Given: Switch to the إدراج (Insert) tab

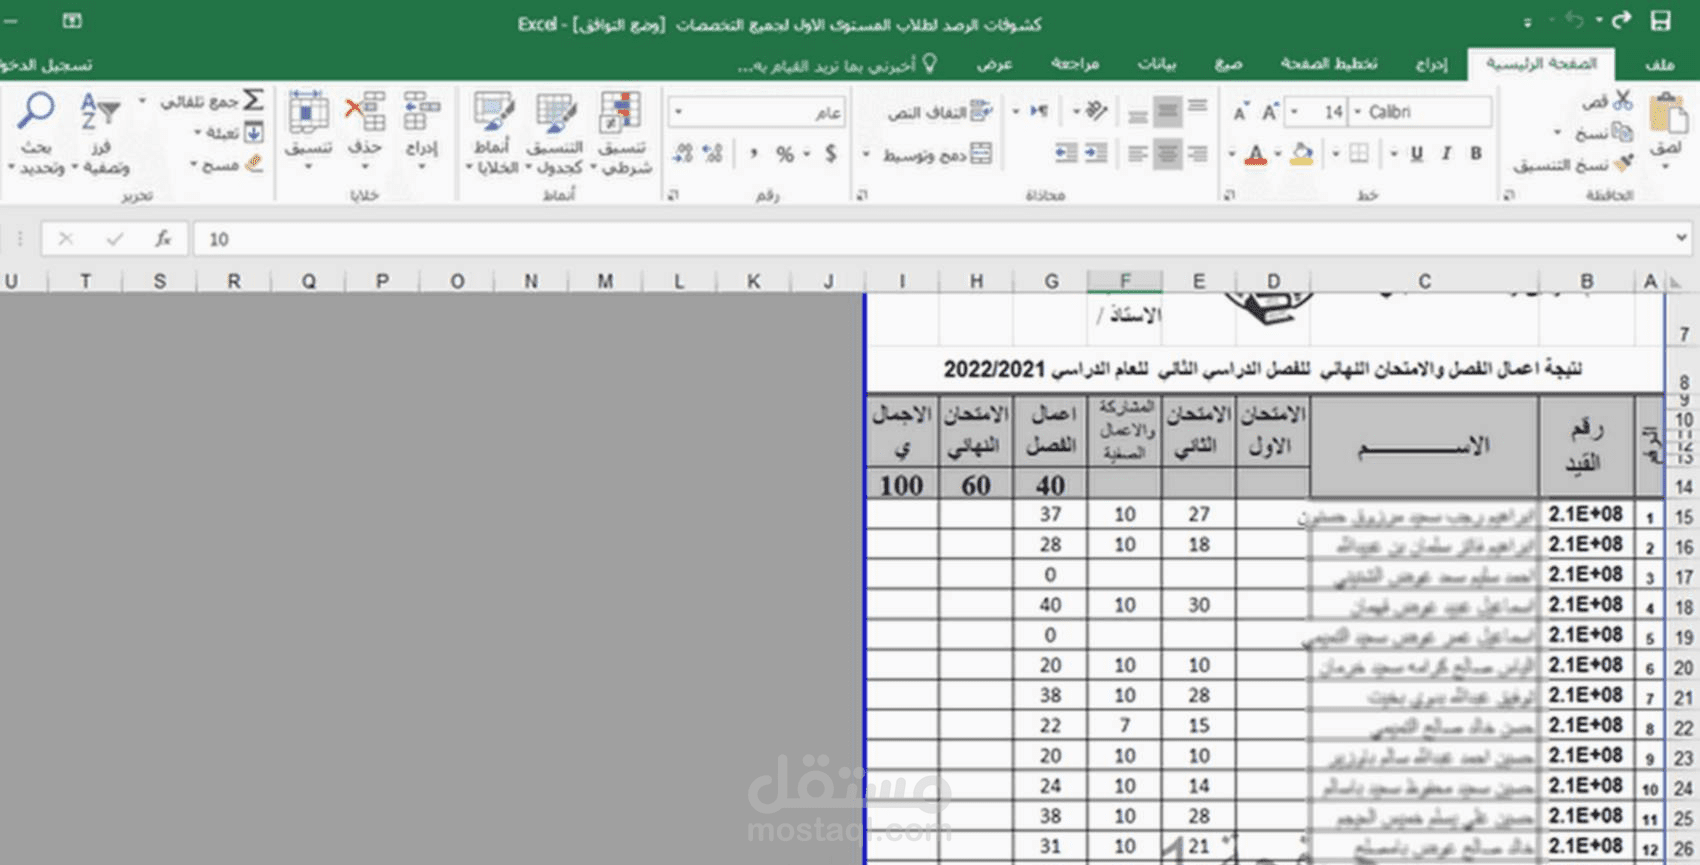Looking at the screenshot, I should click(x=1431, y=64).
